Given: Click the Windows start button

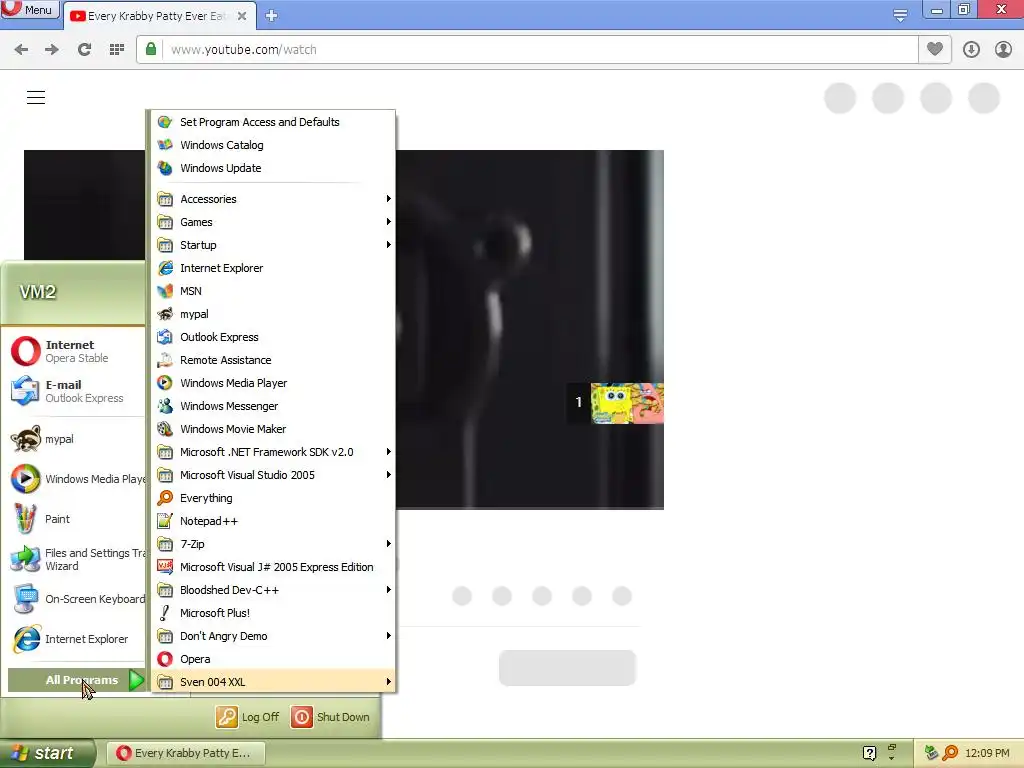Looking at the screenshot, I should 47,753.
